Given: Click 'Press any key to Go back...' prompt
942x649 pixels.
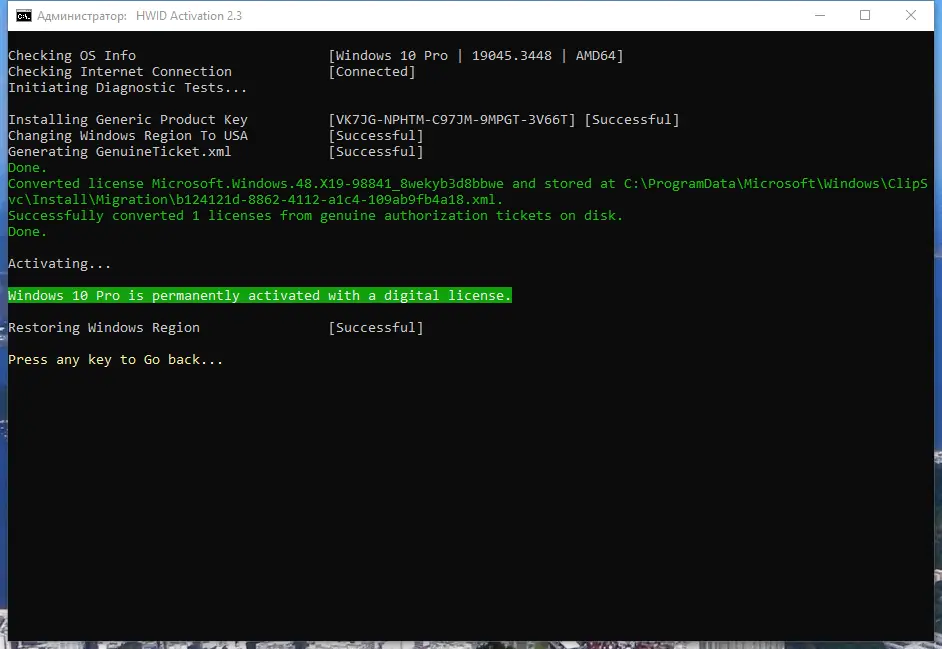Looking at the screenshot, I should pos(115,360).
